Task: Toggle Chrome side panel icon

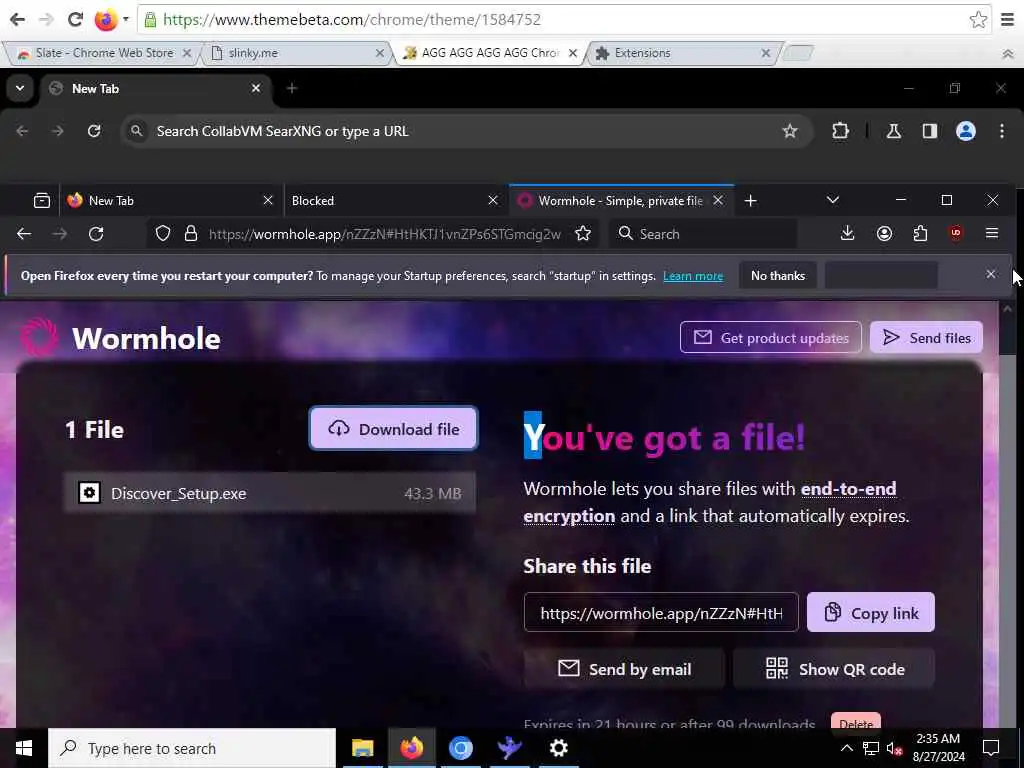Action: click(930, 131)
